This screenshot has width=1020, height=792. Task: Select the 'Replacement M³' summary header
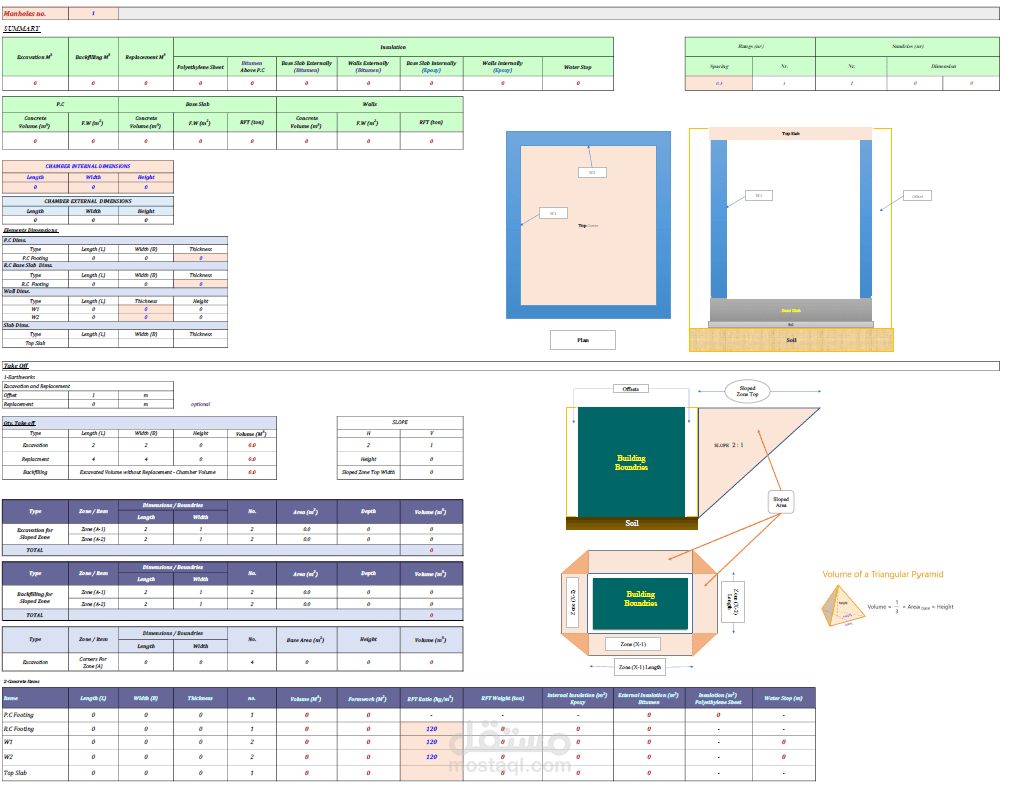click(146, 57)
